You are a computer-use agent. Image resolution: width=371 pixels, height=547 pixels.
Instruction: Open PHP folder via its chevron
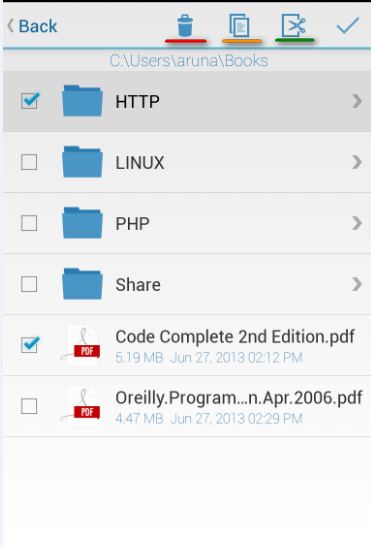(x=357, y=223)
